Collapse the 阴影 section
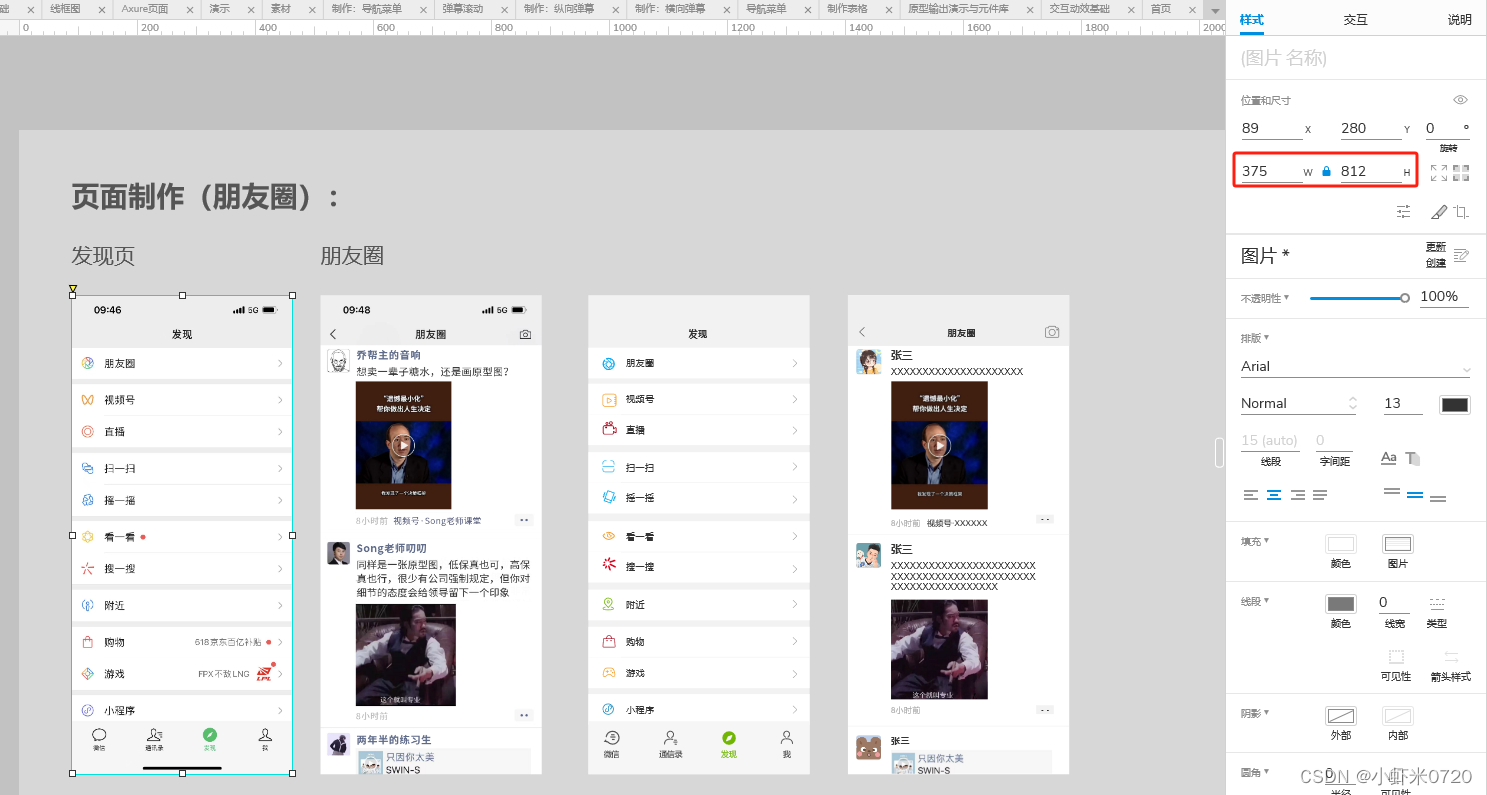 click(1255, 713)
